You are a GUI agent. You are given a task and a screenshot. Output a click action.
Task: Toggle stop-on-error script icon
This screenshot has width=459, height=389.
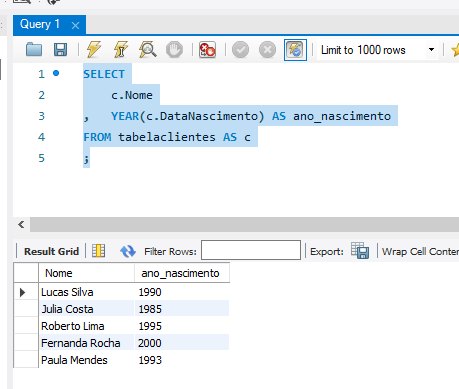pyautogui.click(x=207, y=50)
